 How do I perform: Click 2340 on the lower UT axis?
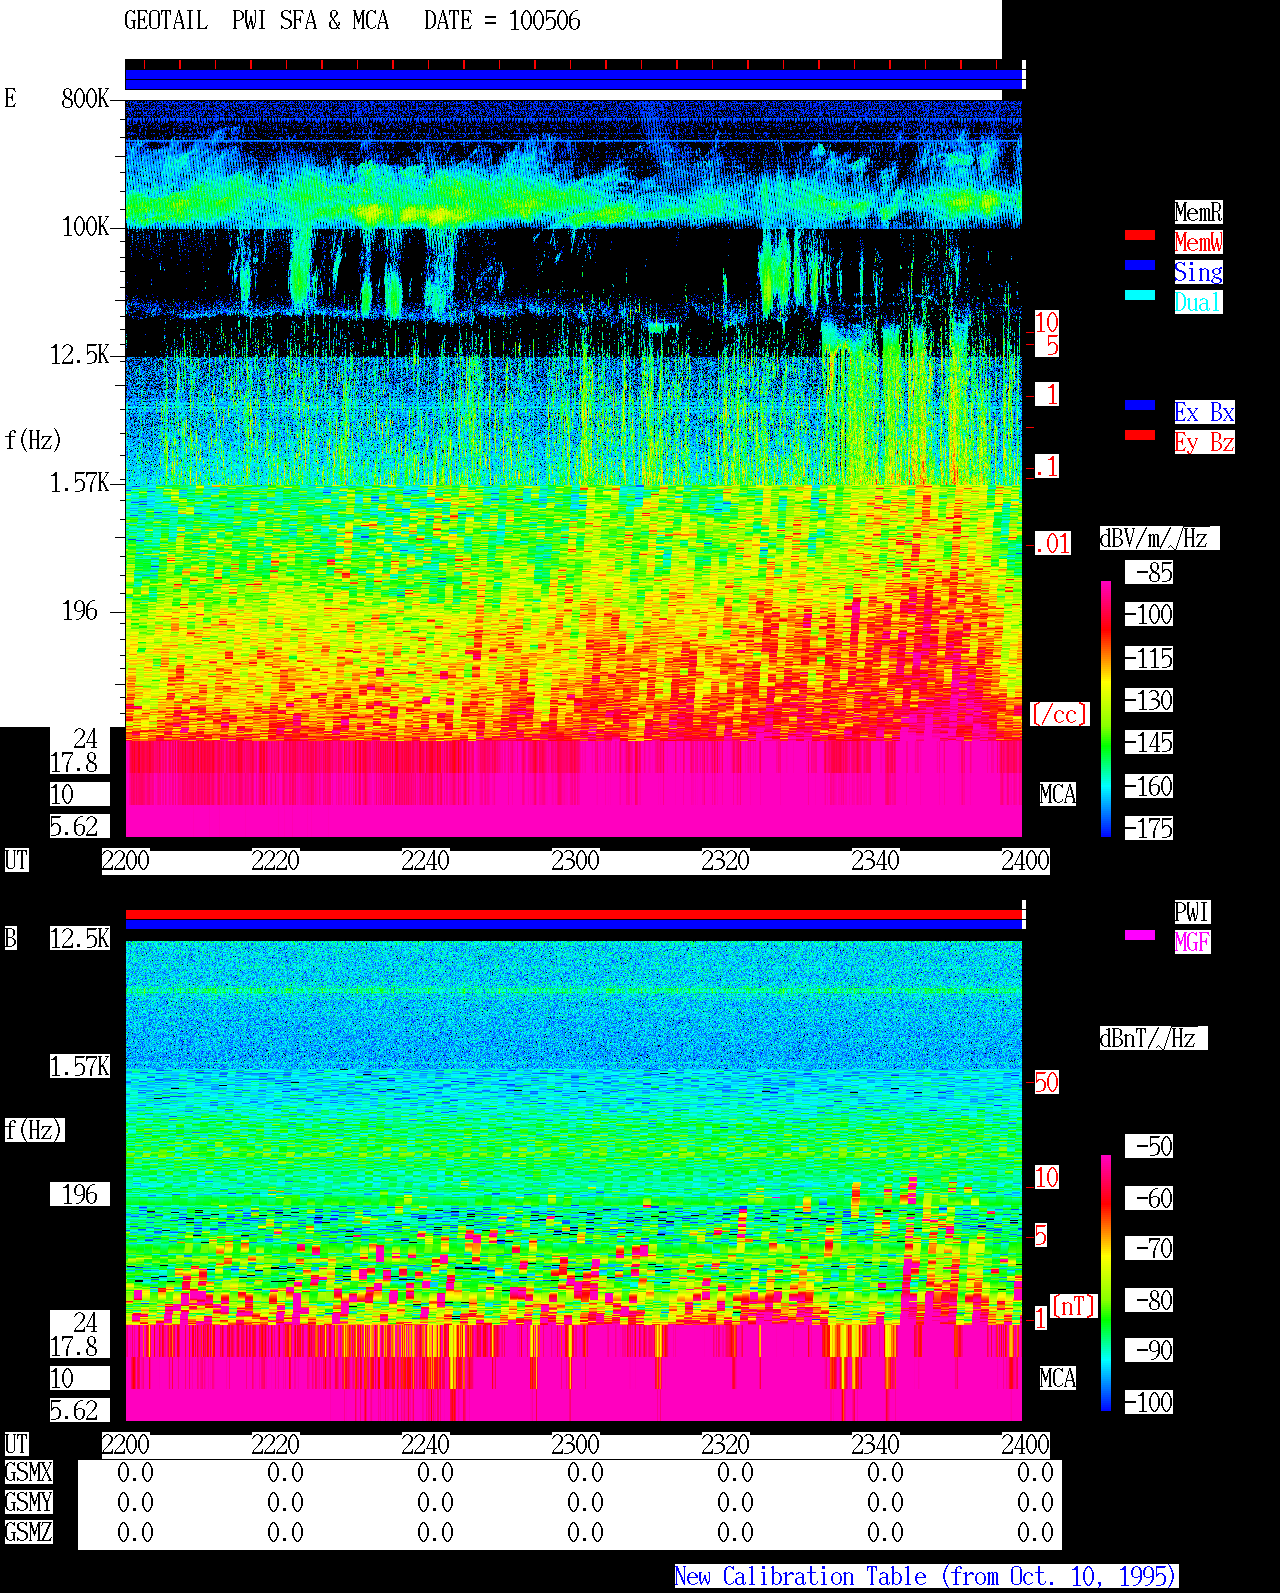pos(876,1444)
